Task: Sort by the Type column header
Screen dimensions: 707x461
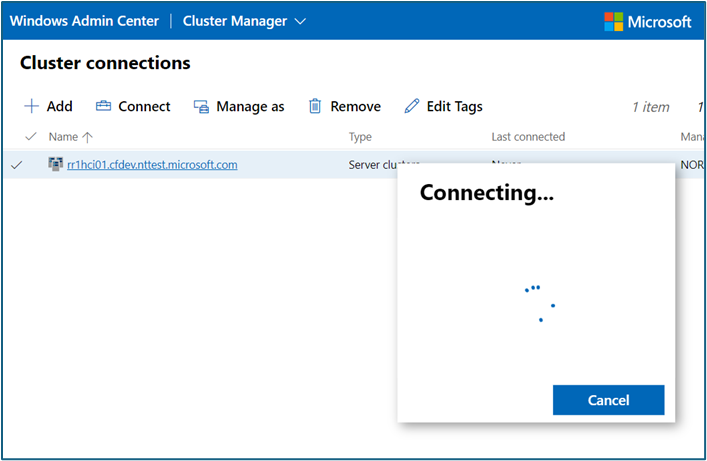Action: click(360, 137)
